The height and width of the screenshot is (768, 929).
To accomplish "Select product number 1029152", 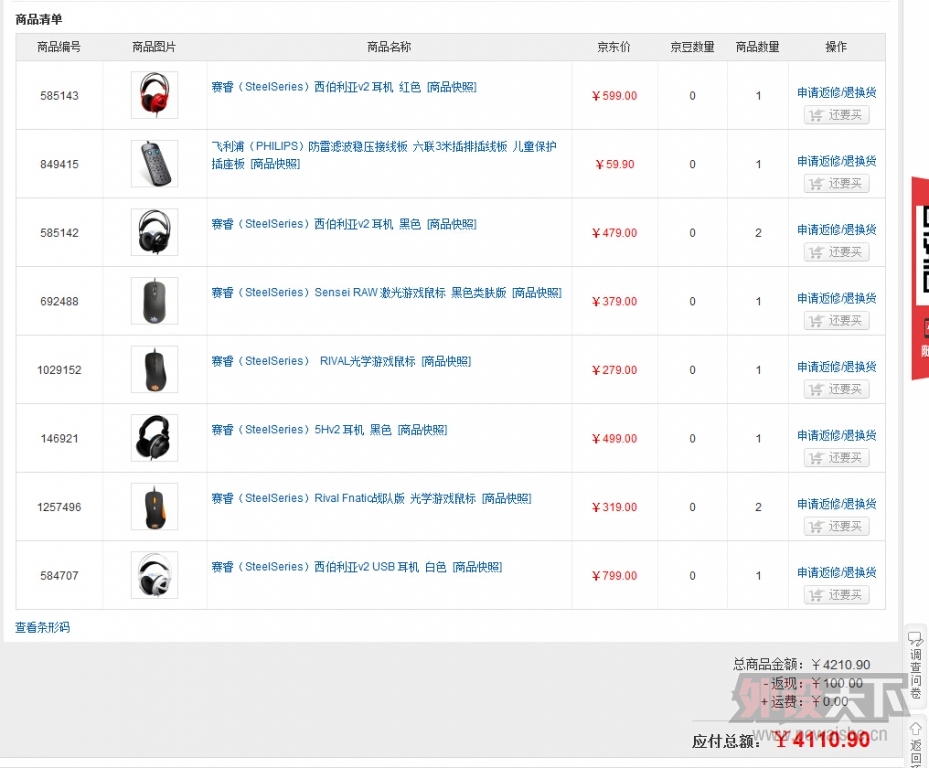I will [59, 370].
